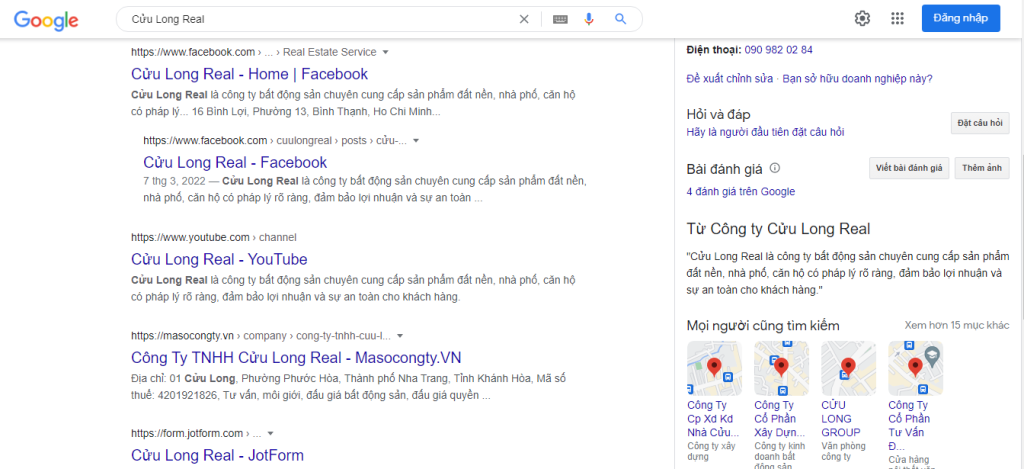
Task: Click the Đăng nhập sign-in button
Action: (961, 18)
